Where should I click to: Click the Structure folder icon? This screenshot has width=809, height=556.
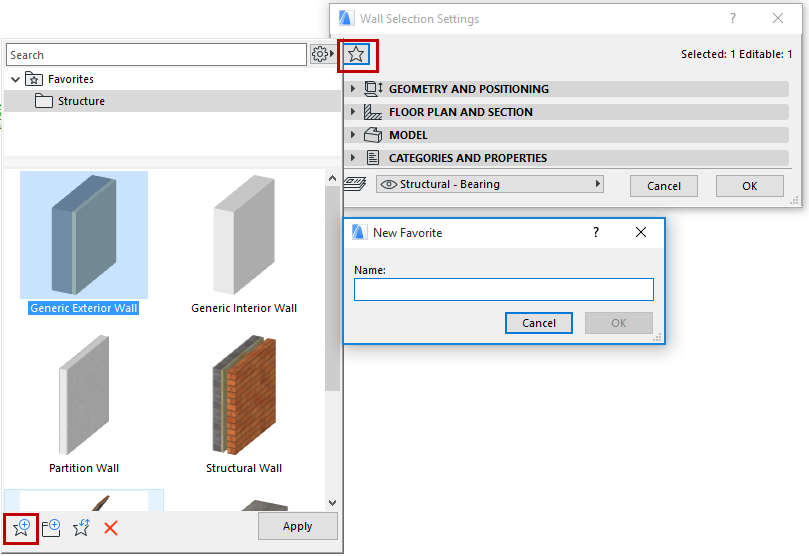pyautogui.click(x=44, y=101)
